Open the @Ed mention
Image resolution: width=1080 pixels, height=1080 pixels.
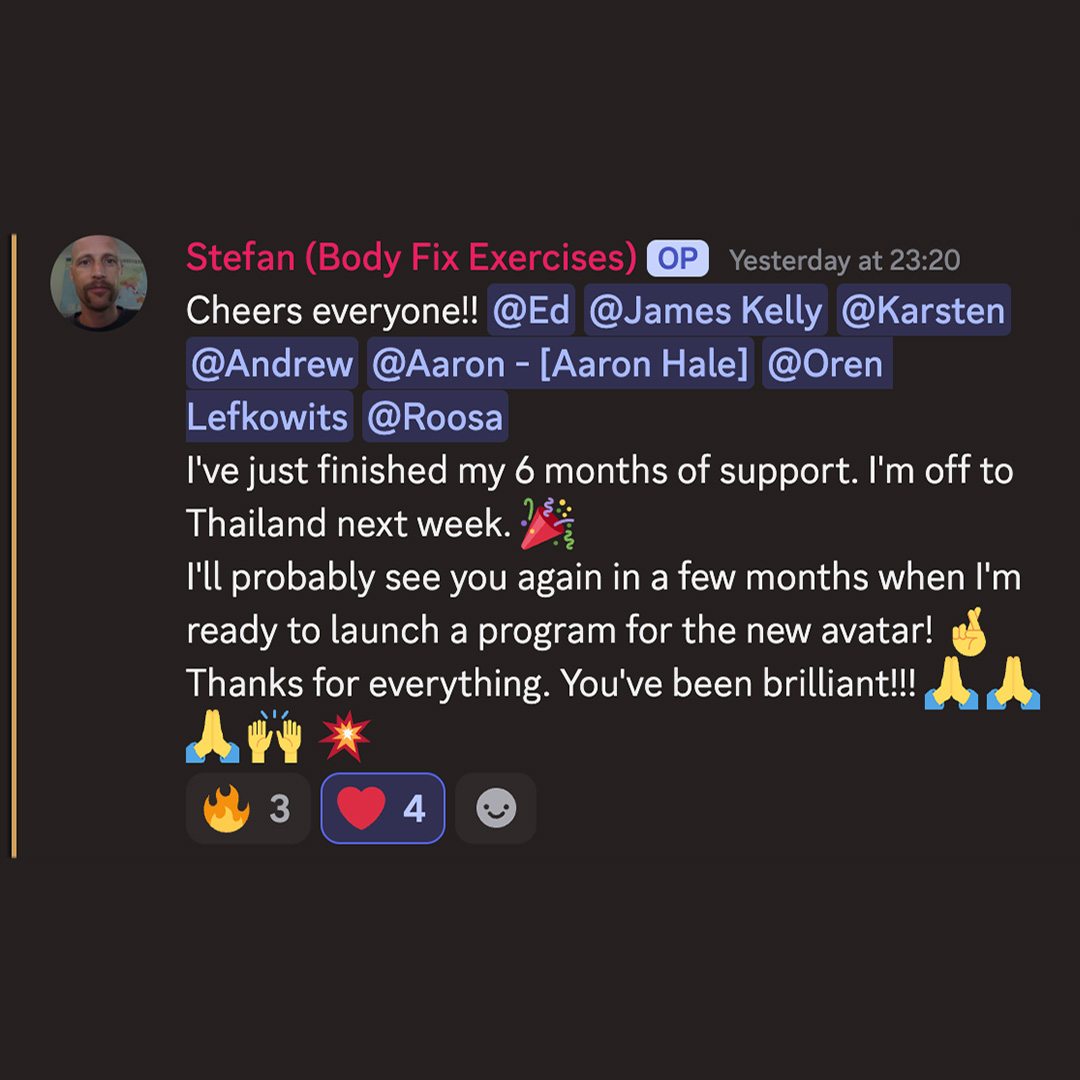531,310
